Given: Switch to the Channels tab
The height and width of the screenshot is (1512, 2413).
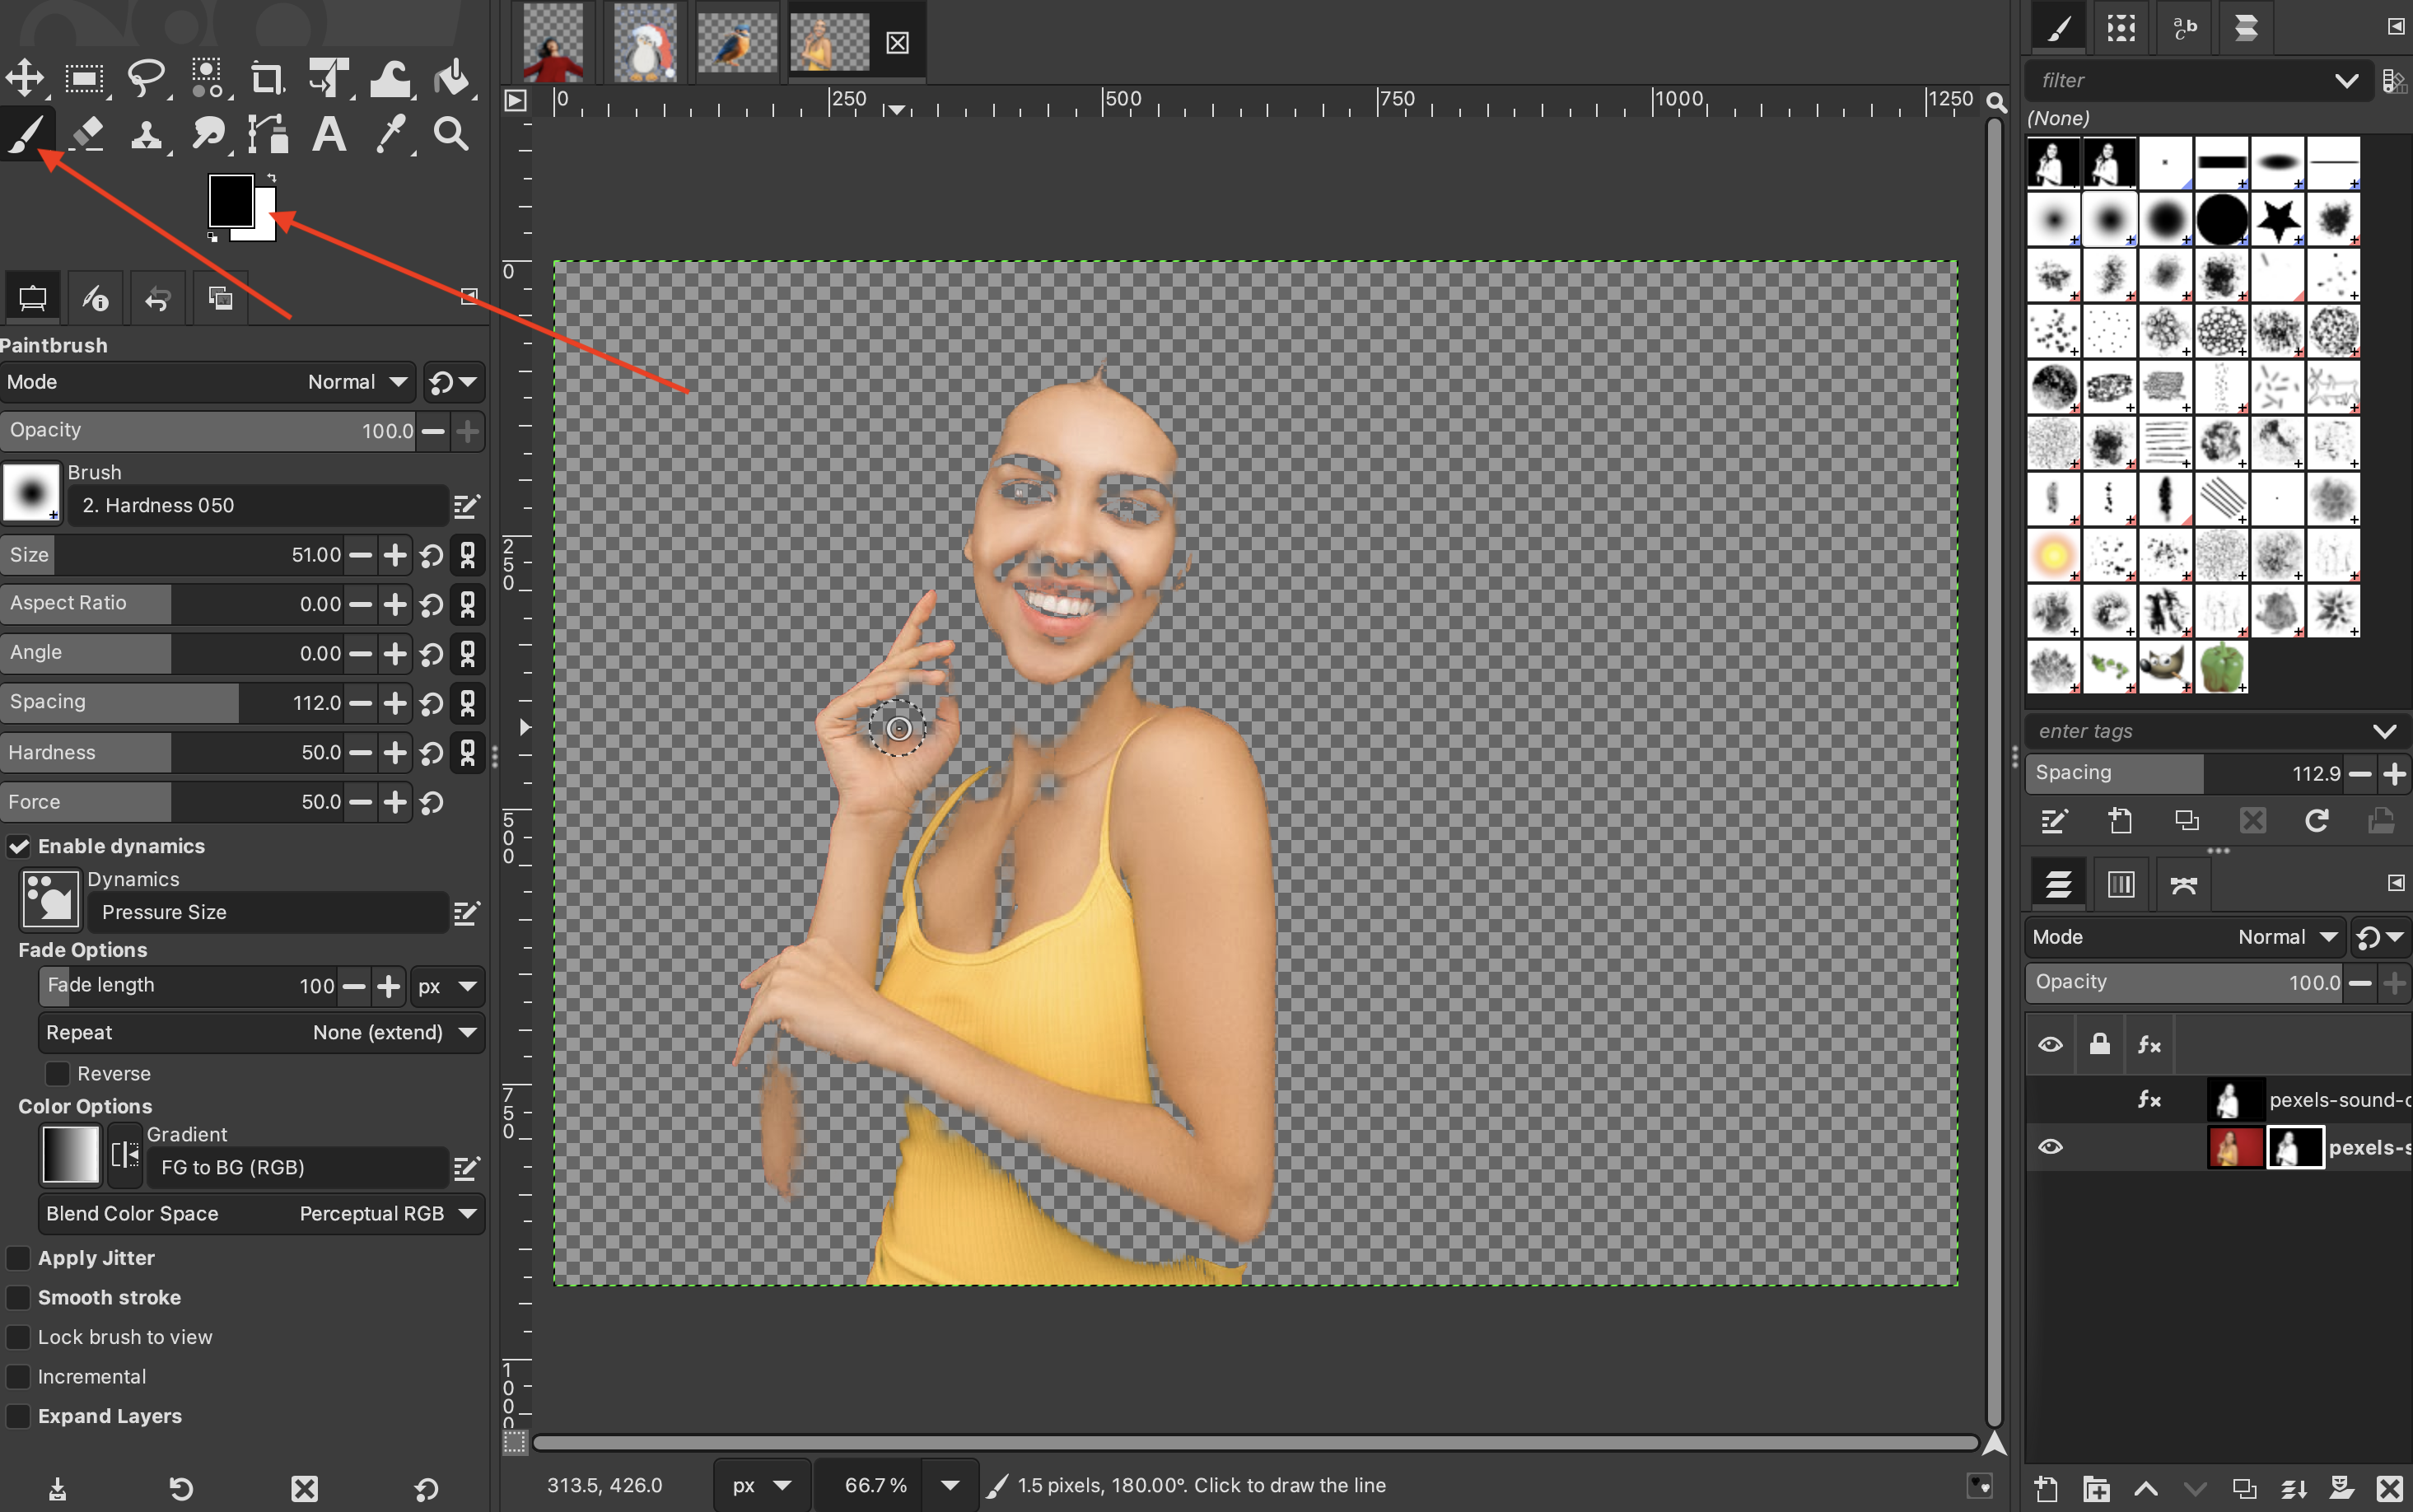Looking at the screenshot, I should 2120,884.
